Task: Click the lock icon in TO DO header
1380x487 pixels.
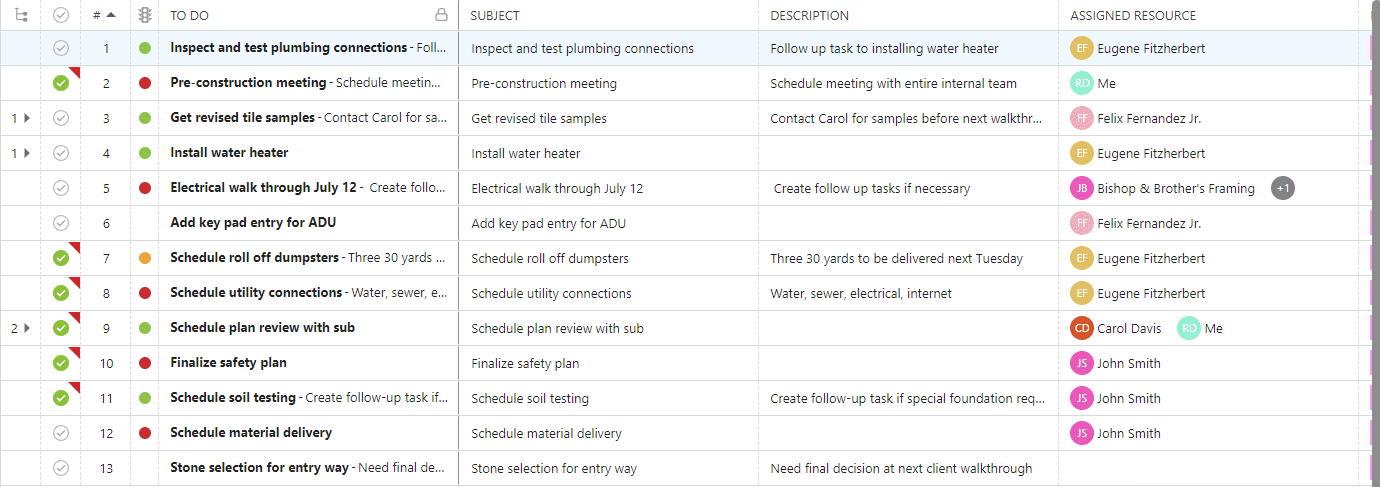Action: click(441, 15)
